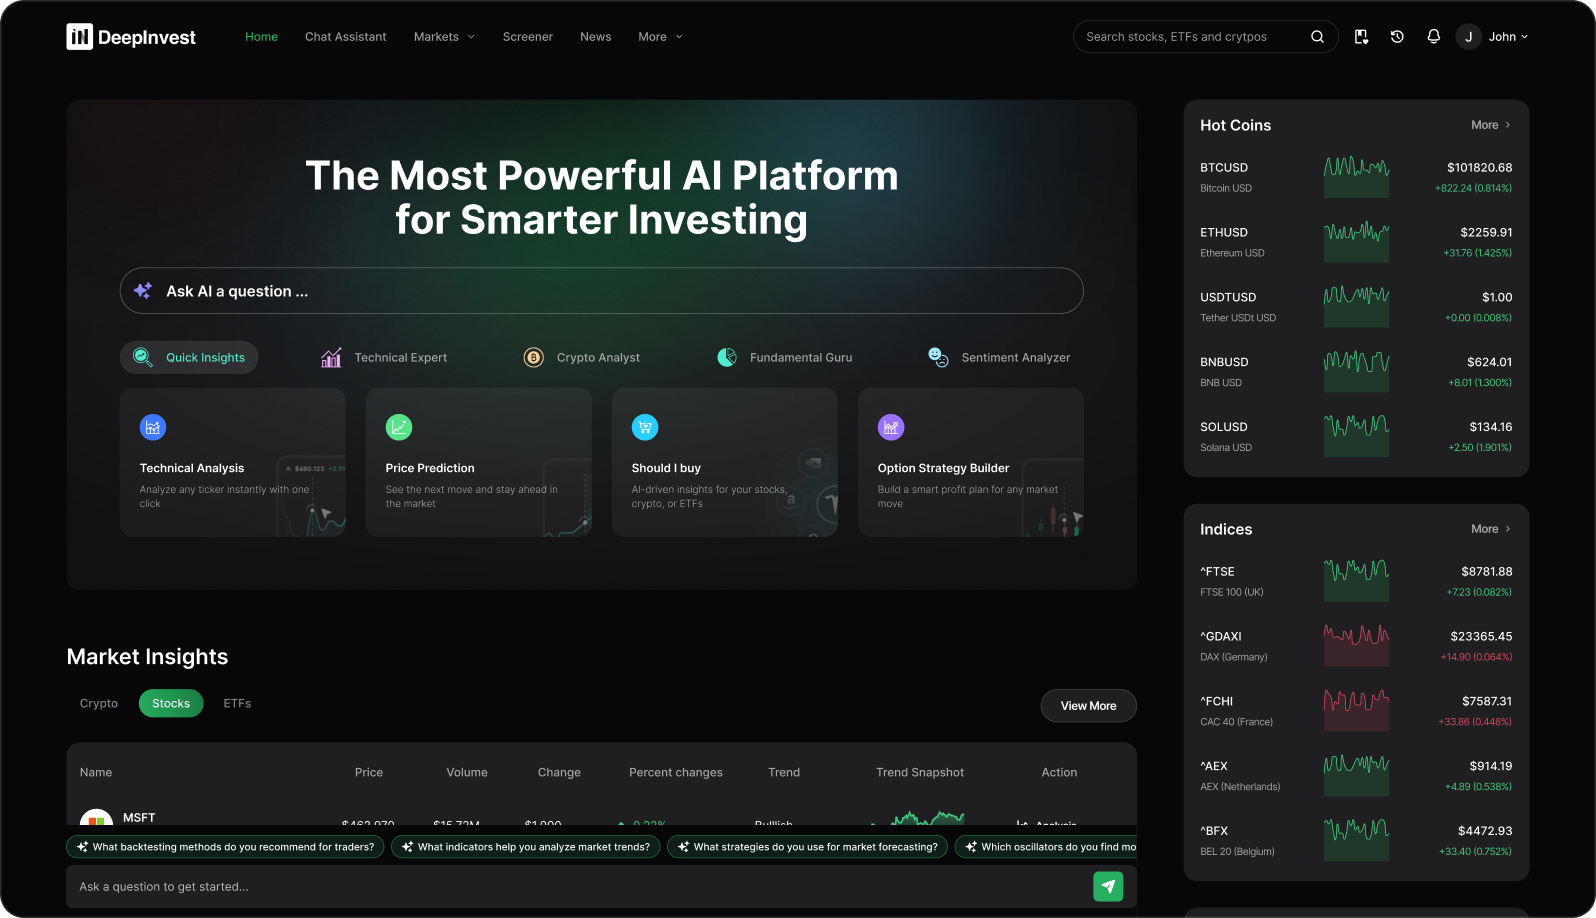The height and width of the screenshot is (918, 1596).
Task: Open the watchlist bookmark icon in header
Action: (1361, 37)
